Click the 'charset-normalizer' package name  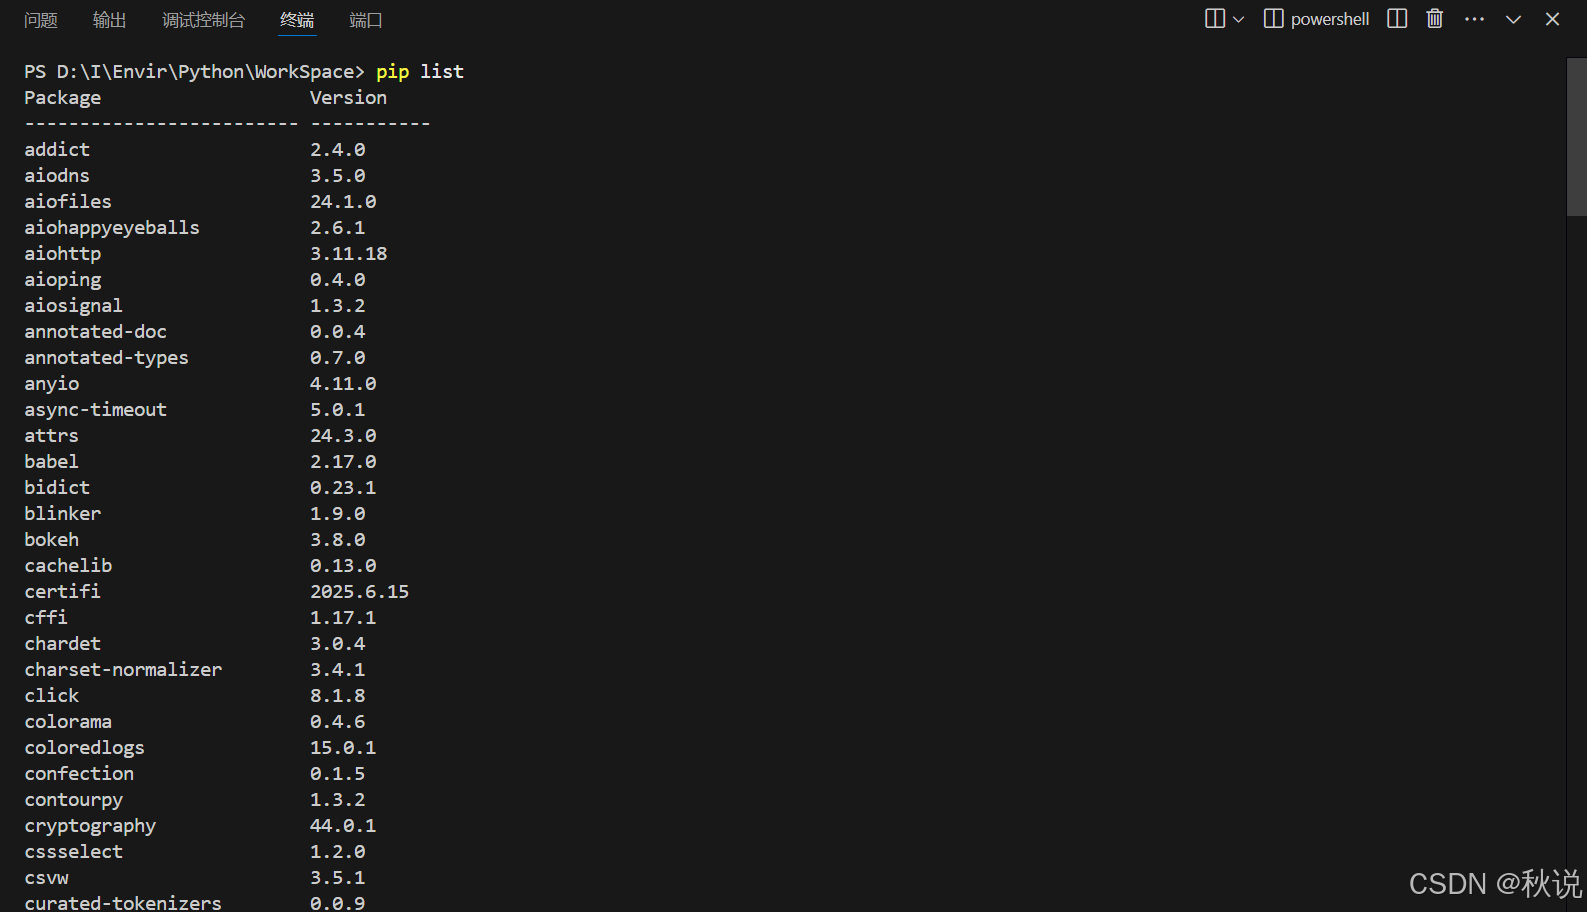pyautogui.click(x=123, y=669)
